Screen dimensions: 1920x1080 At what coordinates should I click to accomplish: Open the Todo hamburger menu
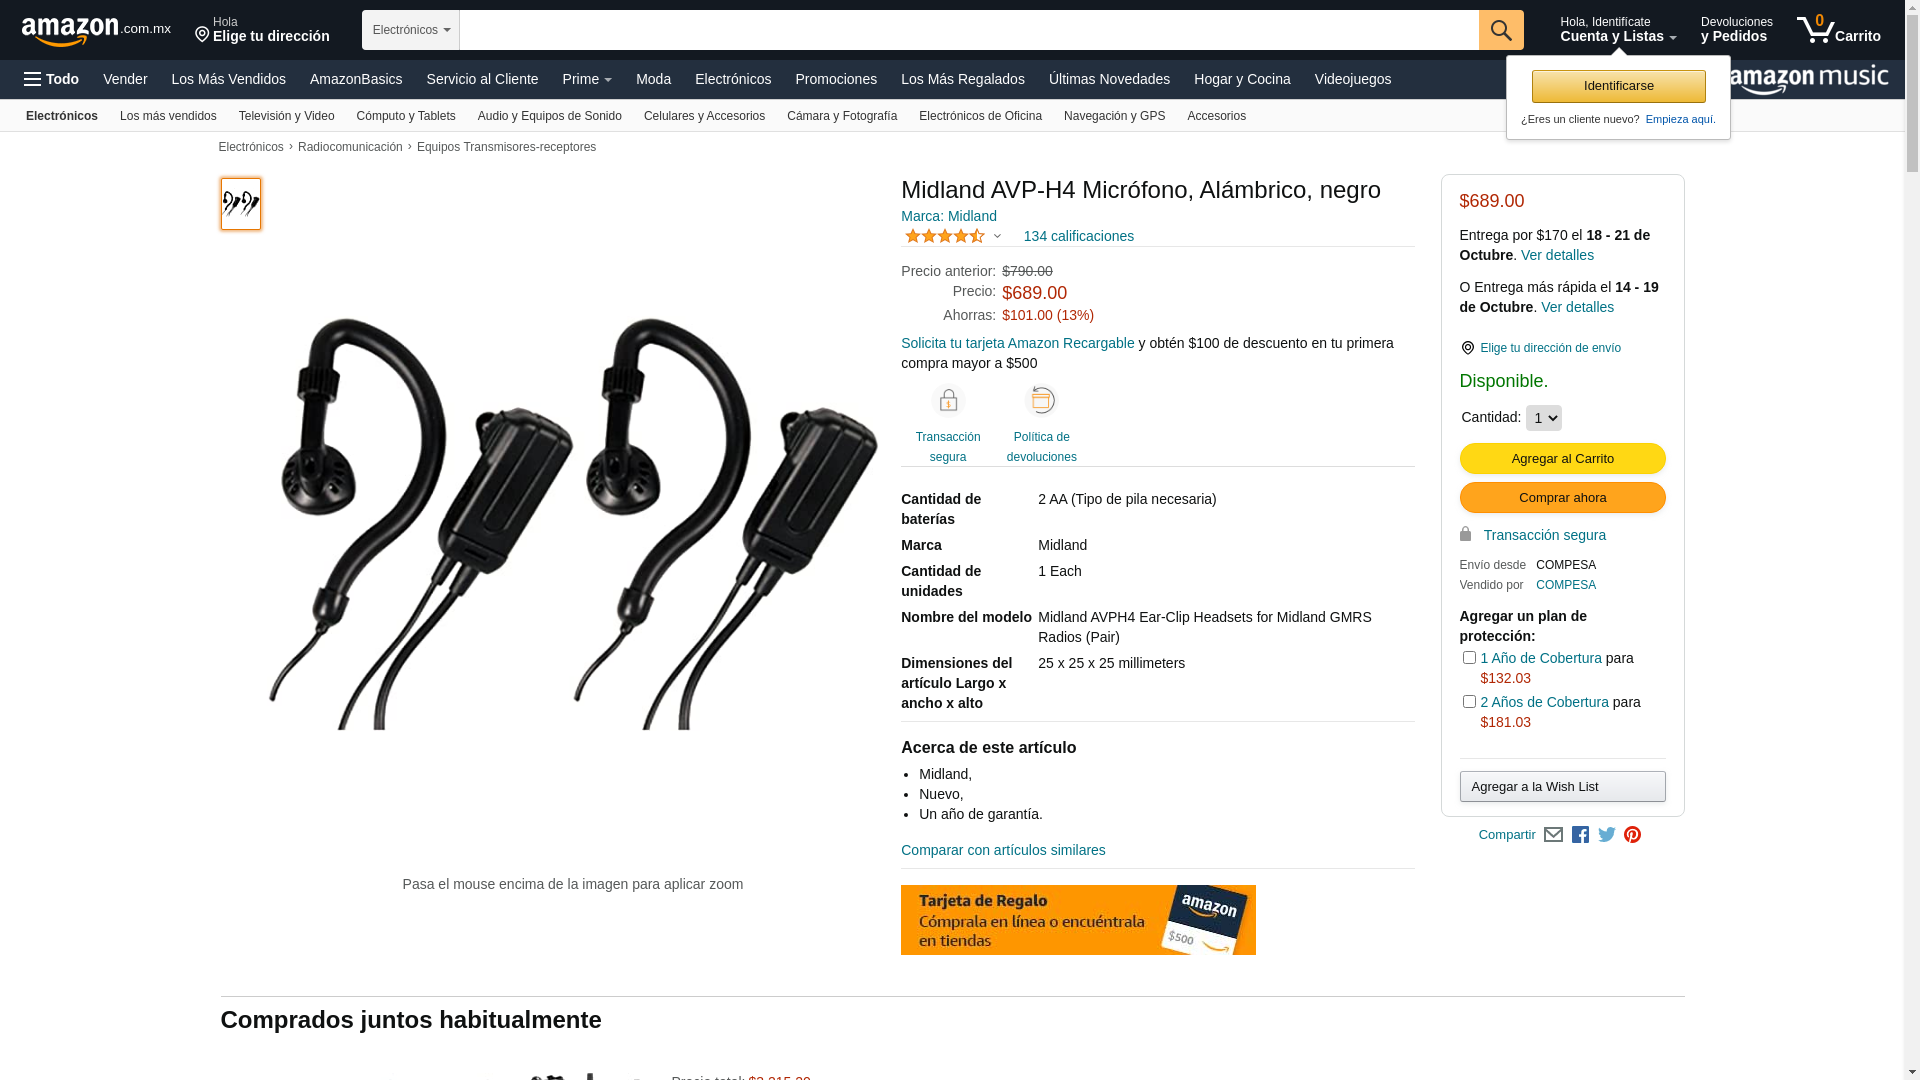pos(51,79)
